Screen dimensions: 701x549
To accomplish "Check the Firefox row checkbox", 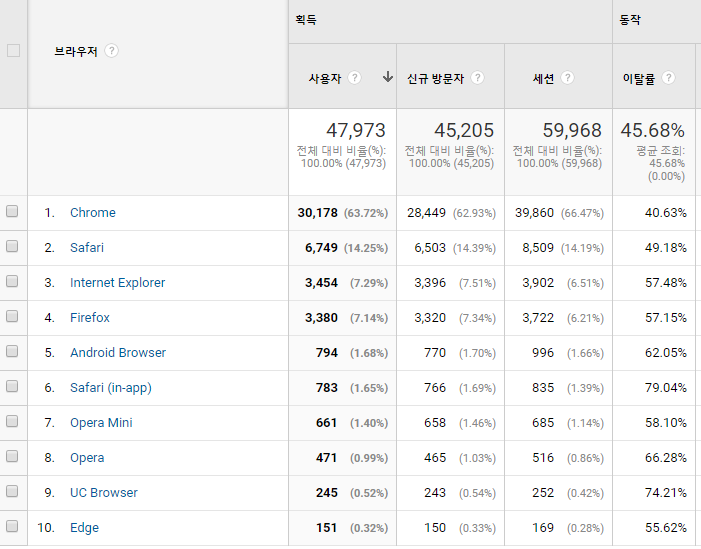I will tap(12, 316).
